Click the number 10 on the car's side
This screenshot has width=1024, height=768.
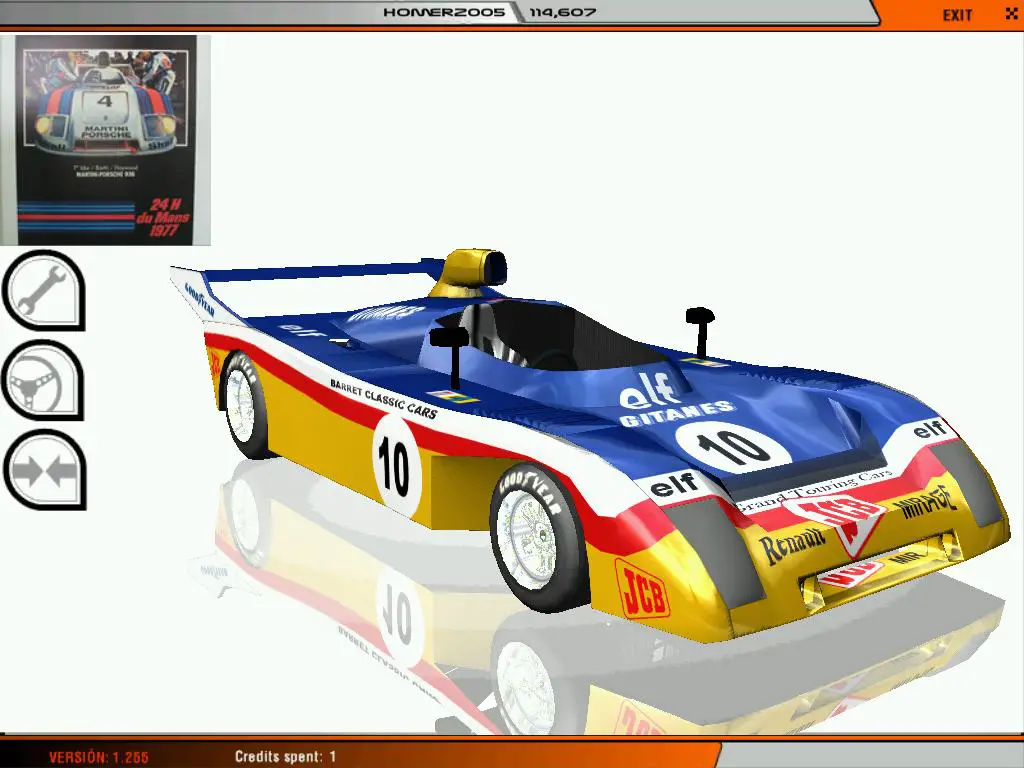(394, 464)
